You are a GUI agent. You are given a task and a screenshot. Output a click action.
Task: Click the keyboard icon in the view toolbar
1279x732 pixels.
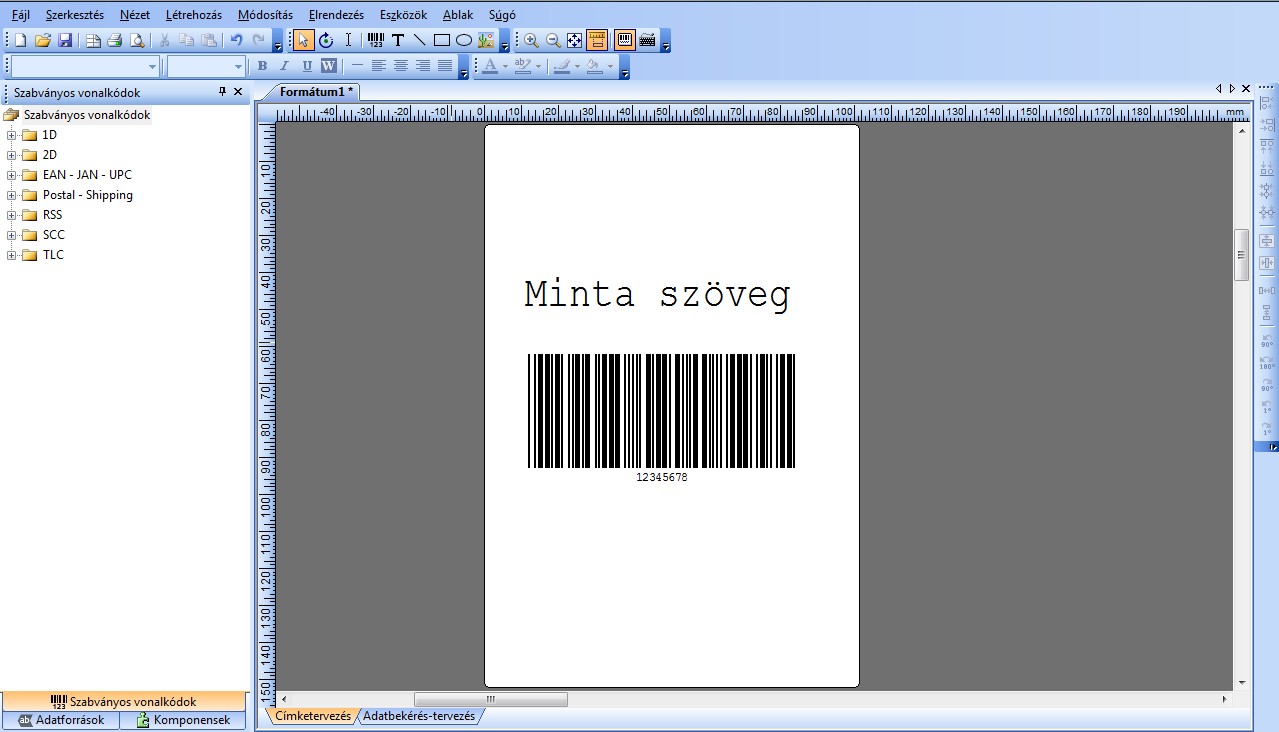[647, 41]
